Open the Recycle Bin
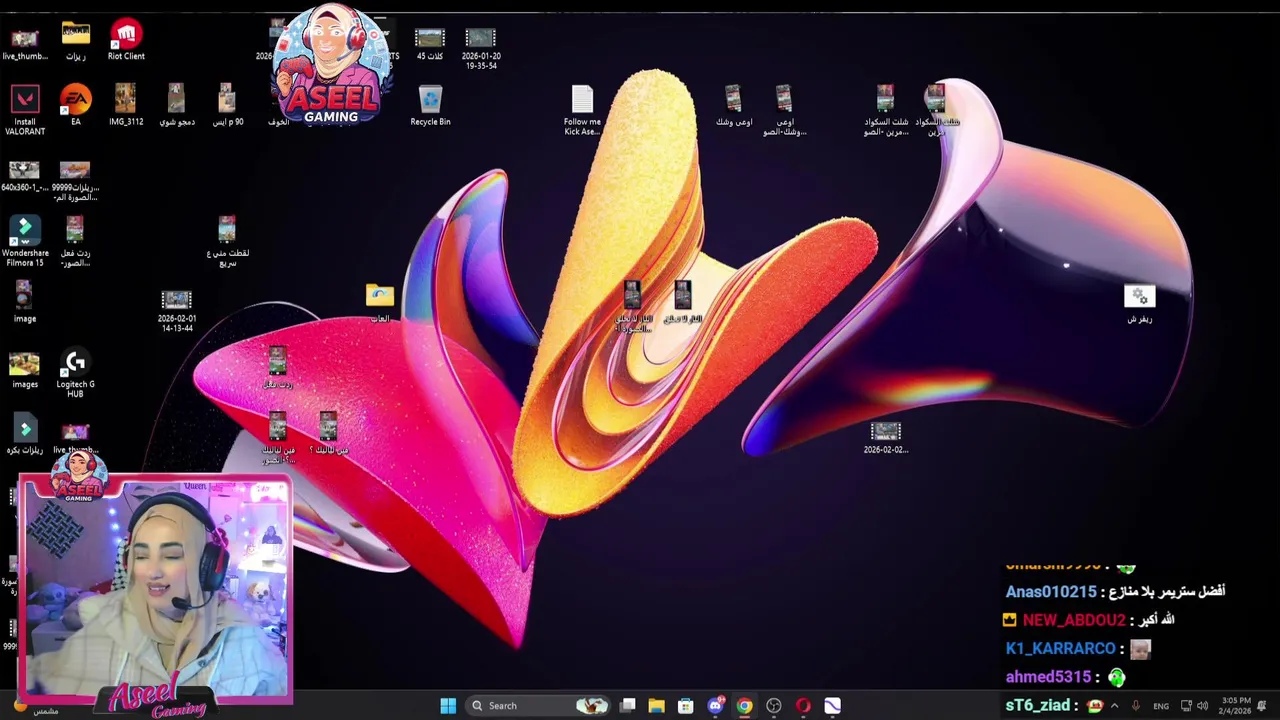The height and width of the screenshot is (720, 1280). coord(430,105)
